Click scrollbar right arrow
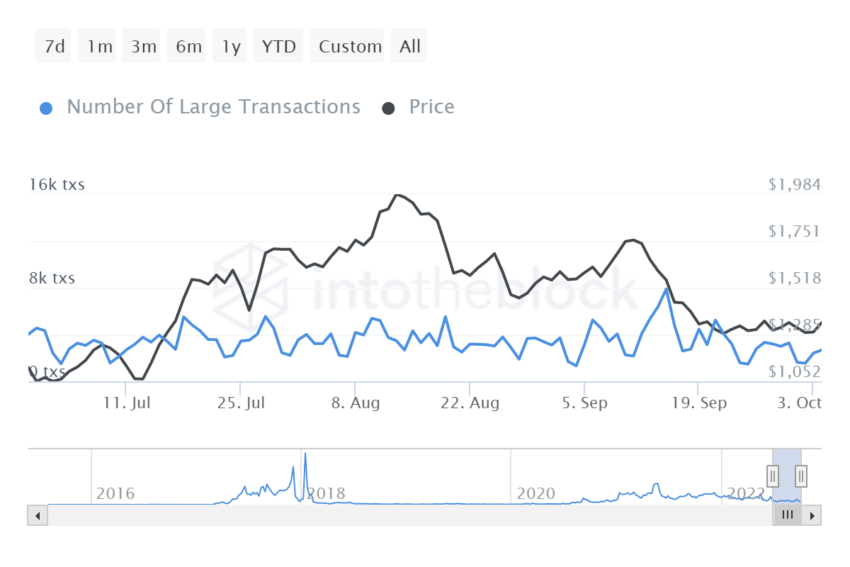 (813, 516)
